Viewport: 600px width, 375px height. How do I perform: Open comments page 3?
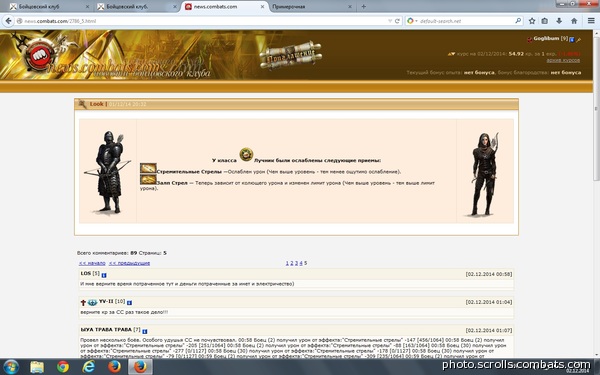click(x=296, y=263)
